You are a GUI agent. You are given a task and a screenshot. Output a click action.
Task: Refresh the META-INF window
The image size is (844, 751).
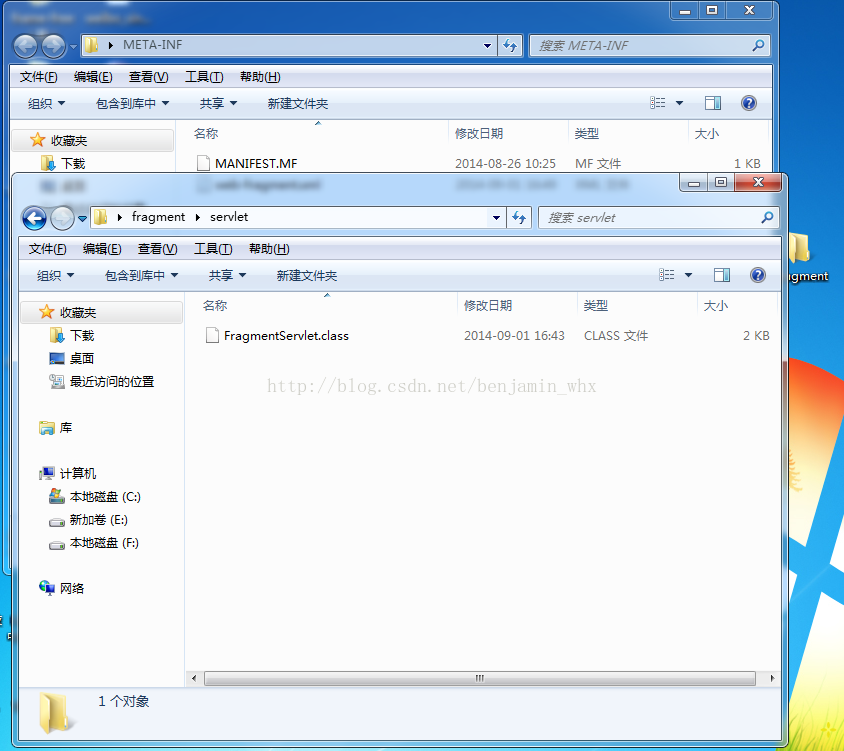pos(510,45)
